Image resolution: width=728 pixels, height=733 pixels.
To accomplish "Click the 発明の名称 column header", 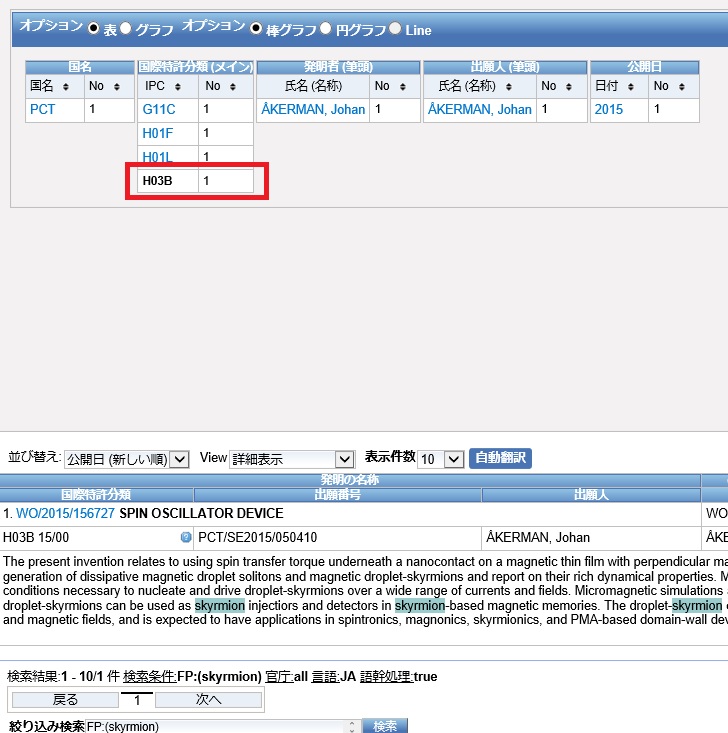I will click(x=350, y=480).
